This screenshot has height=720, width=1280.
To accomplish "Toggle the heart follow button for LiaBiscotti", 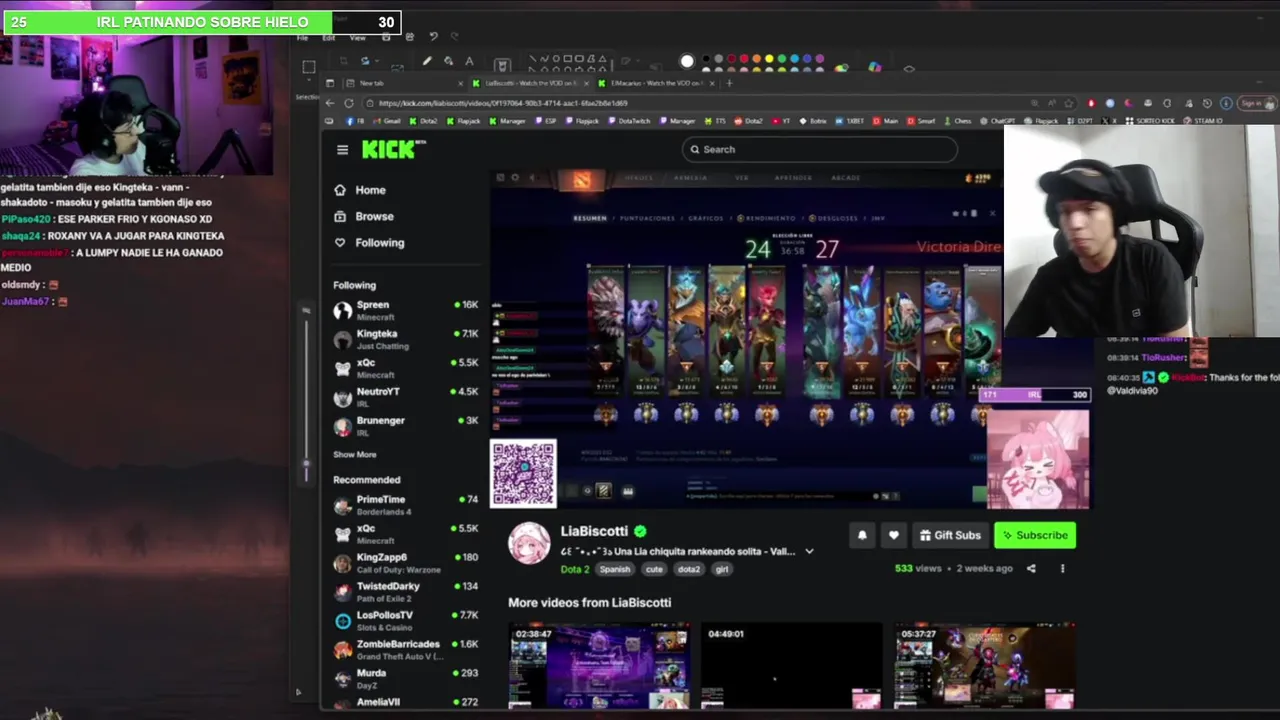I will pos(894,535).
